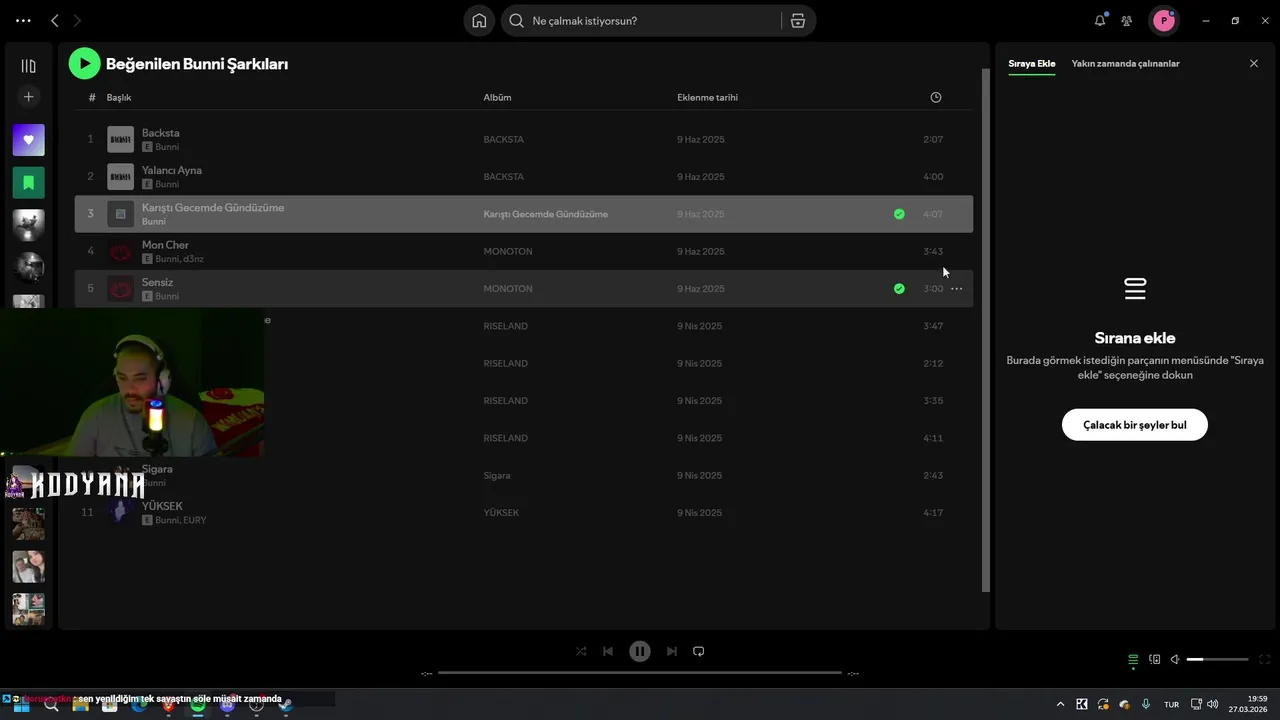
Task: Open the green bookmark Episodes item
Action: (x=28, y=183)
